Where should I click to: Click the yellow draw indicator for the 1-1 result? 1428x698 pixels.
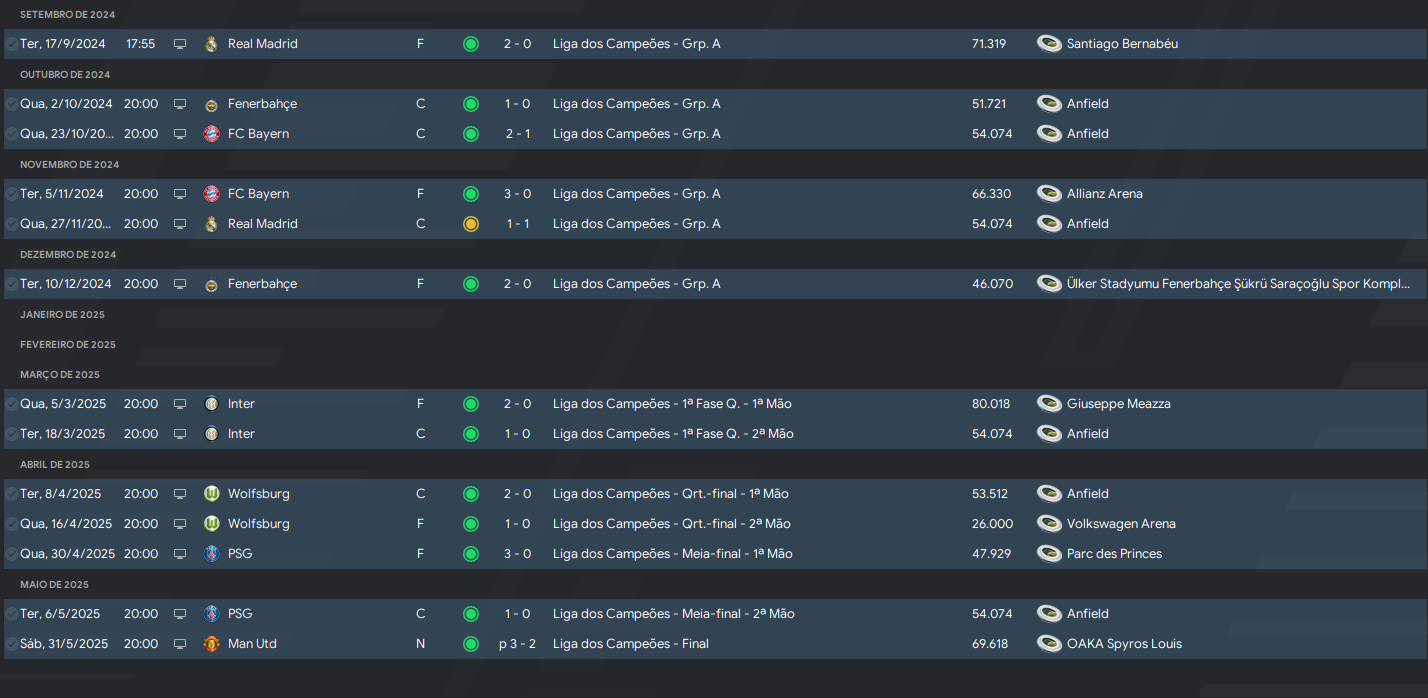(x=471, y=224)
